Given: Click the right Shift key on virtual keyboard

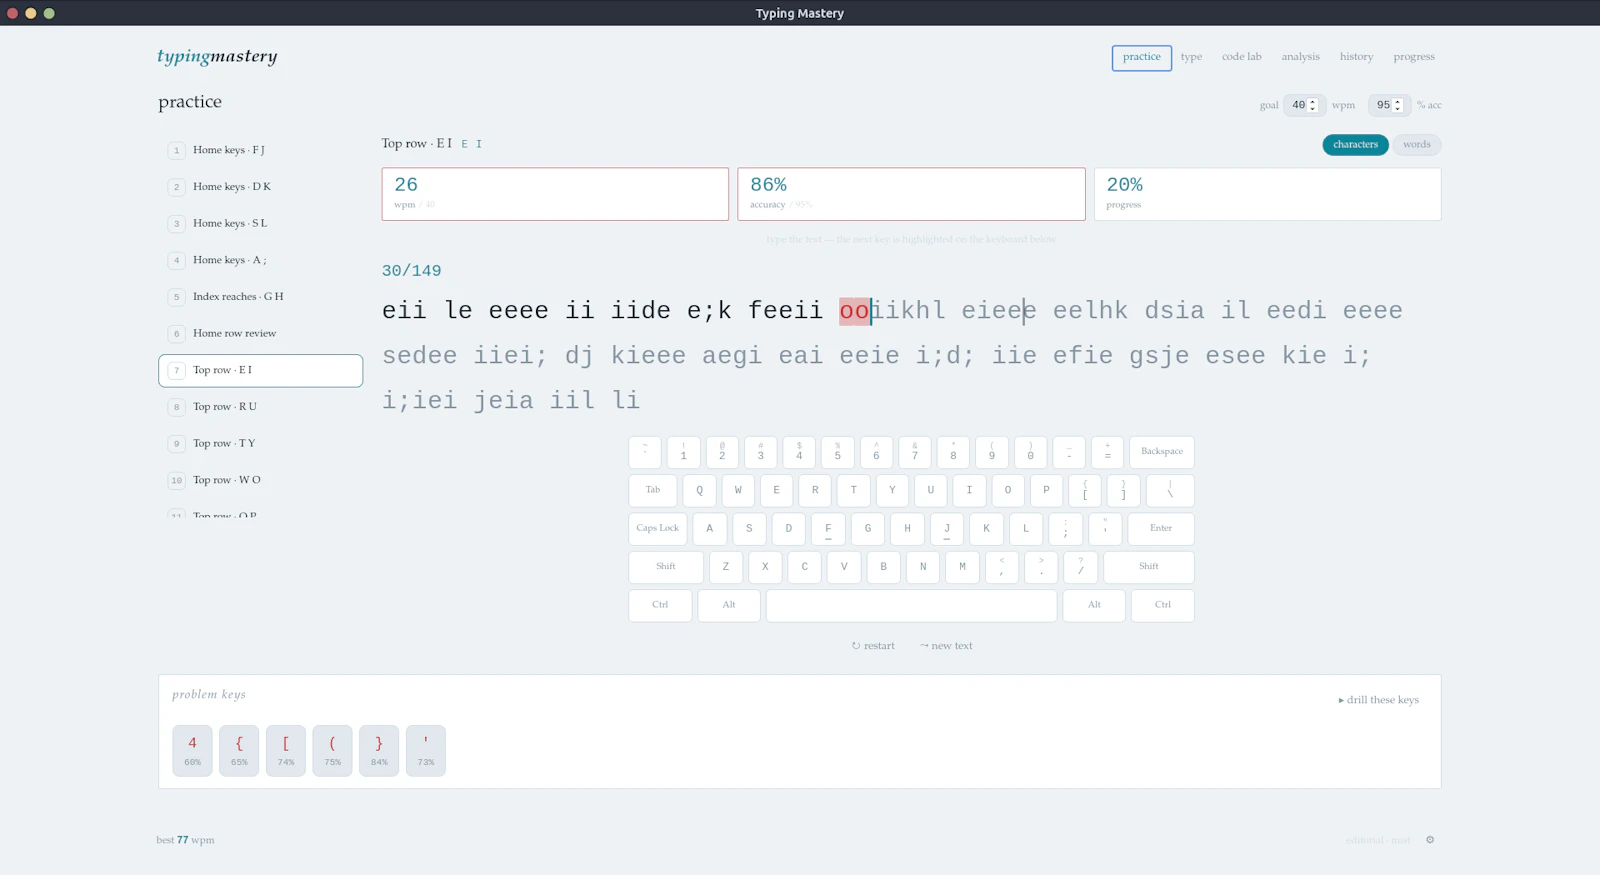Looking at the screenshot, I should pyautogui.click(x=1149, y=567).
